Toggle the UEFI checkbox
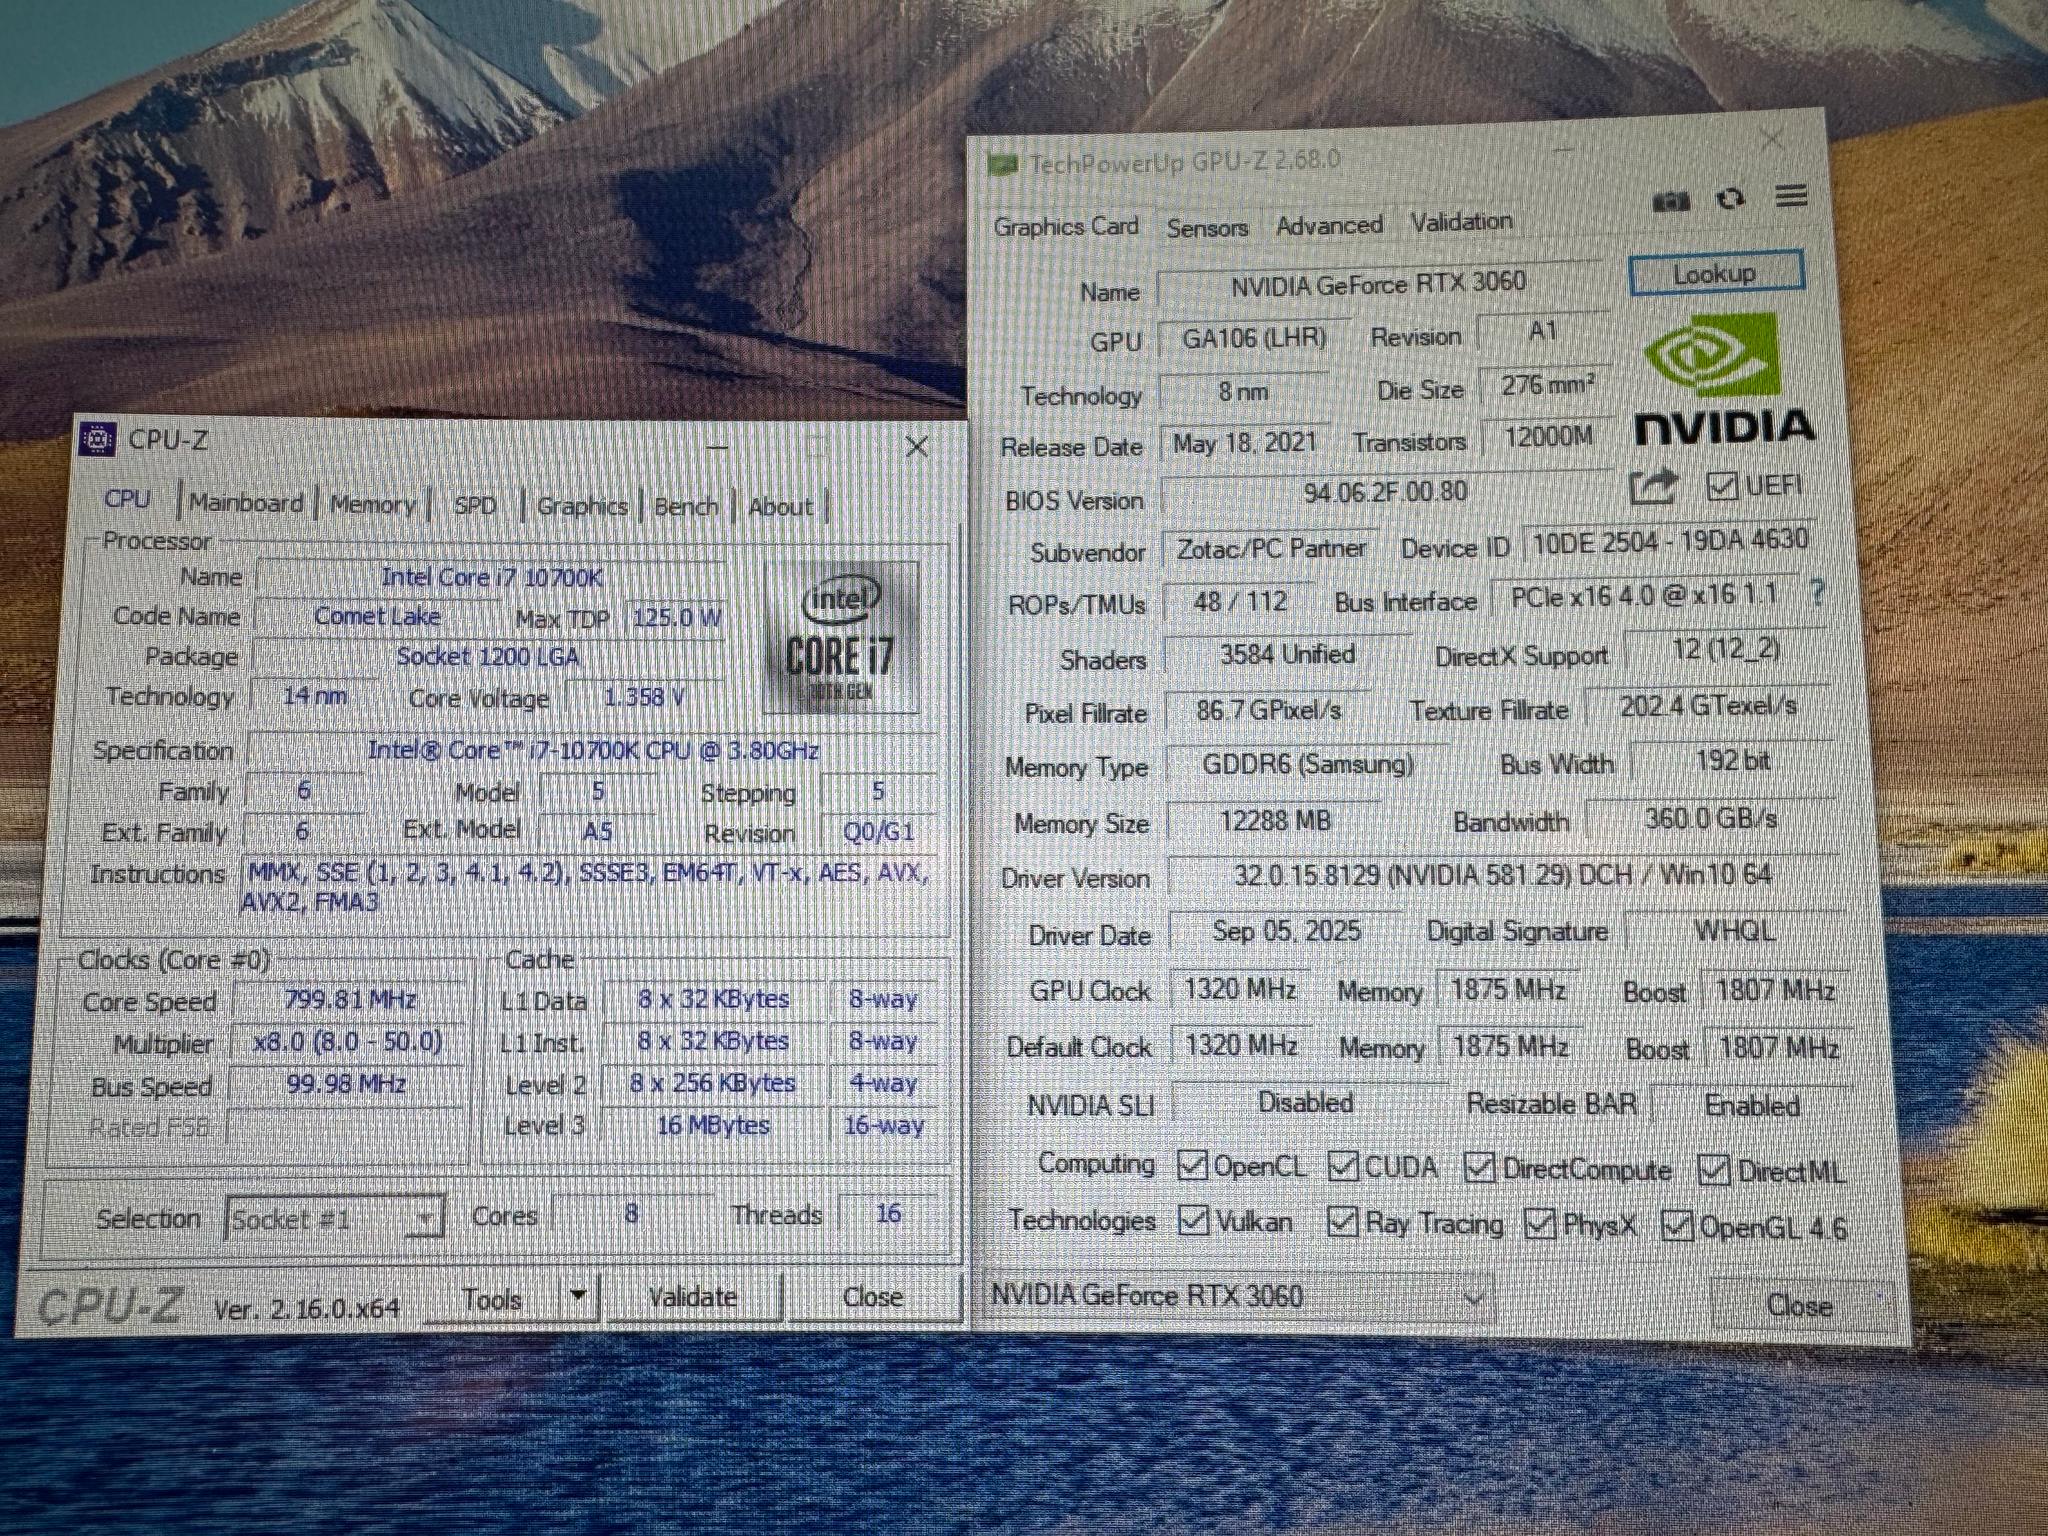Viewport: 2048px width, 1536px height. click(1721, 487)
